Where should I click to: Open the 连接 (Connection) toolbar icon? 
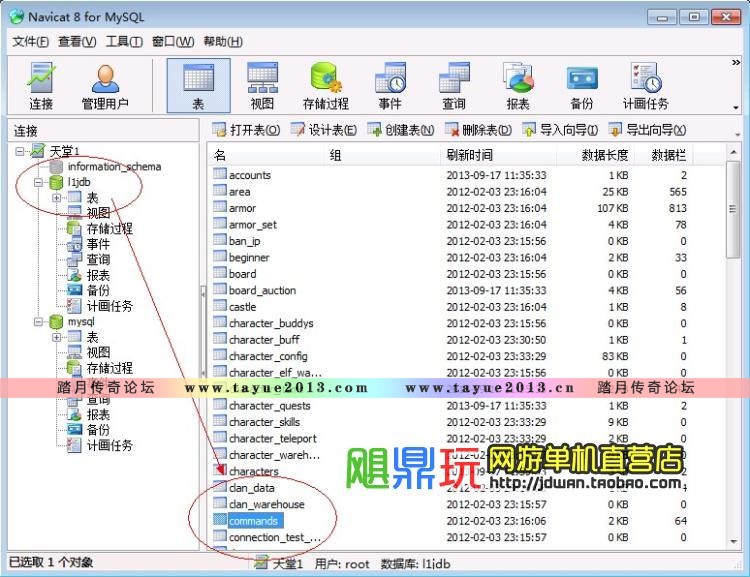(x=41, y=86)
